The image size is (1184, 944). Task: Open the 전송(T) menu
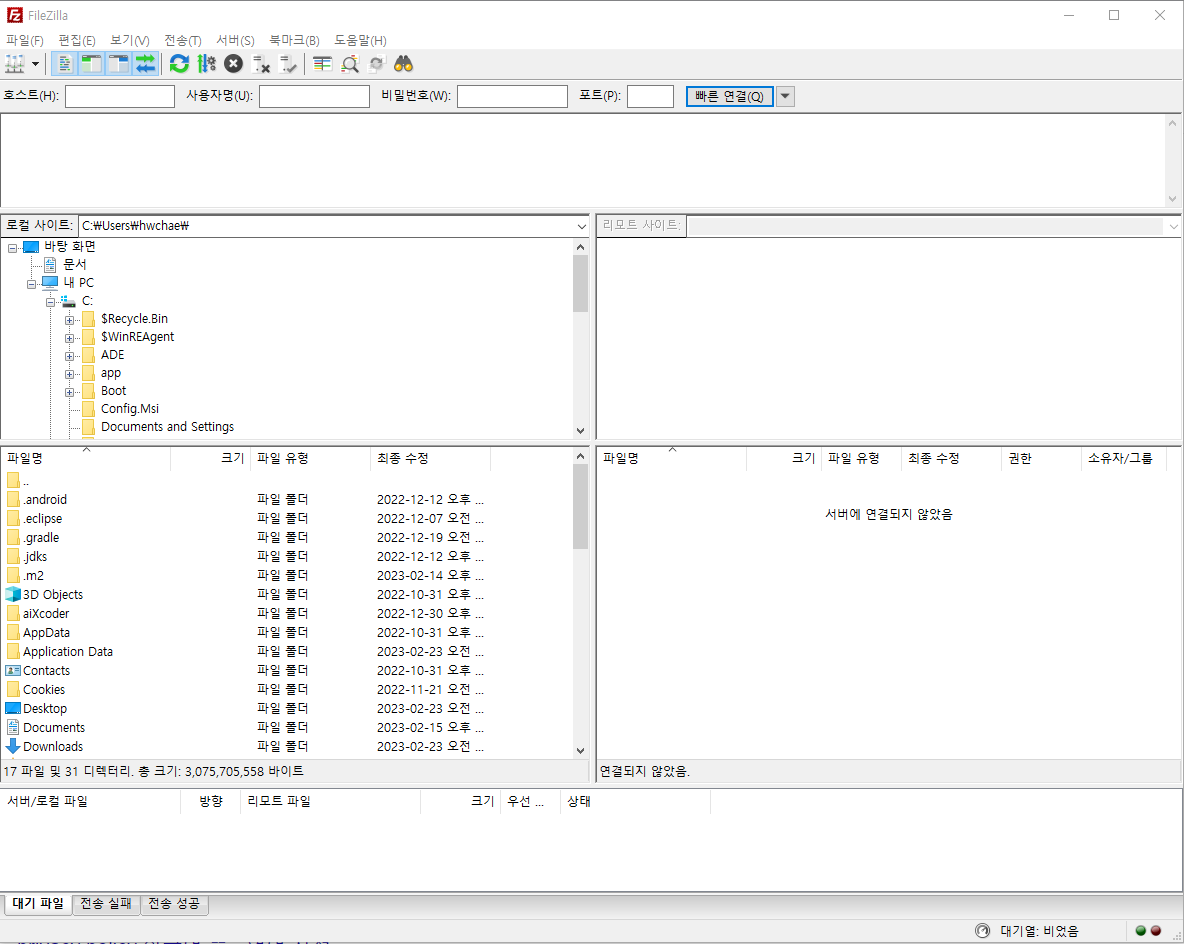[182, 40]
